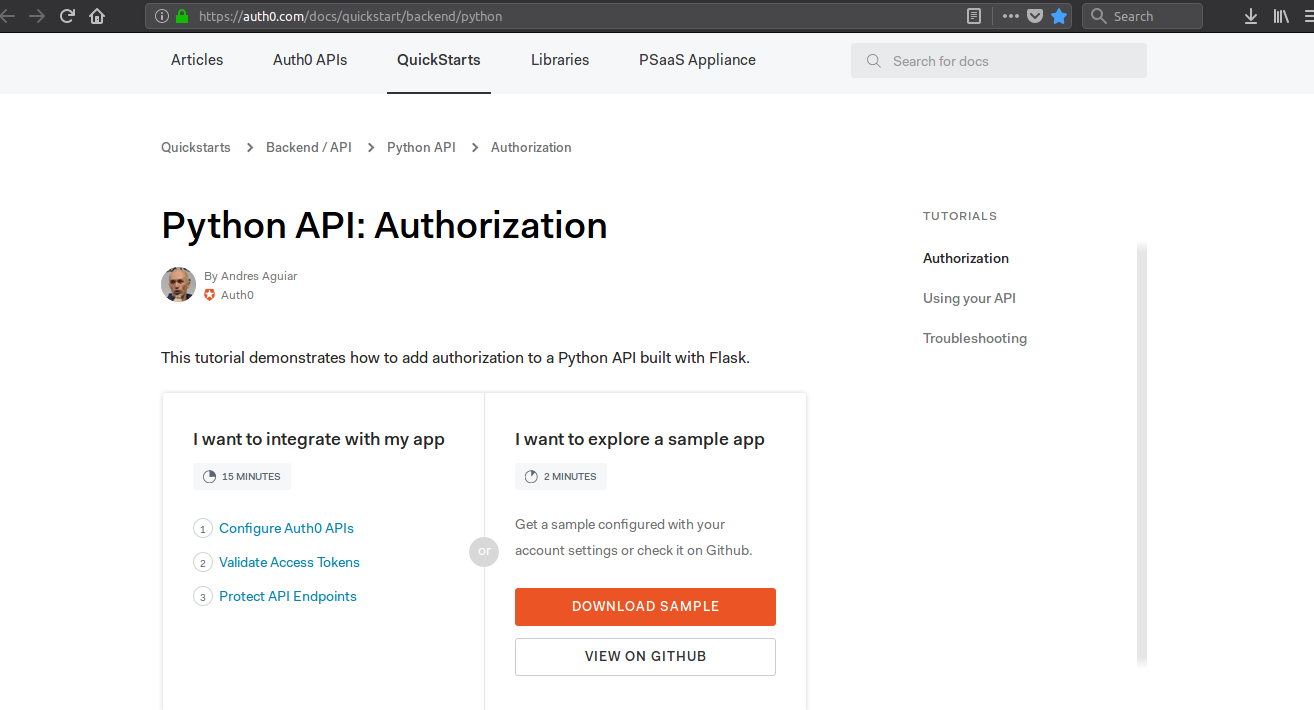Click step number 3 circle

pos(203,597)
